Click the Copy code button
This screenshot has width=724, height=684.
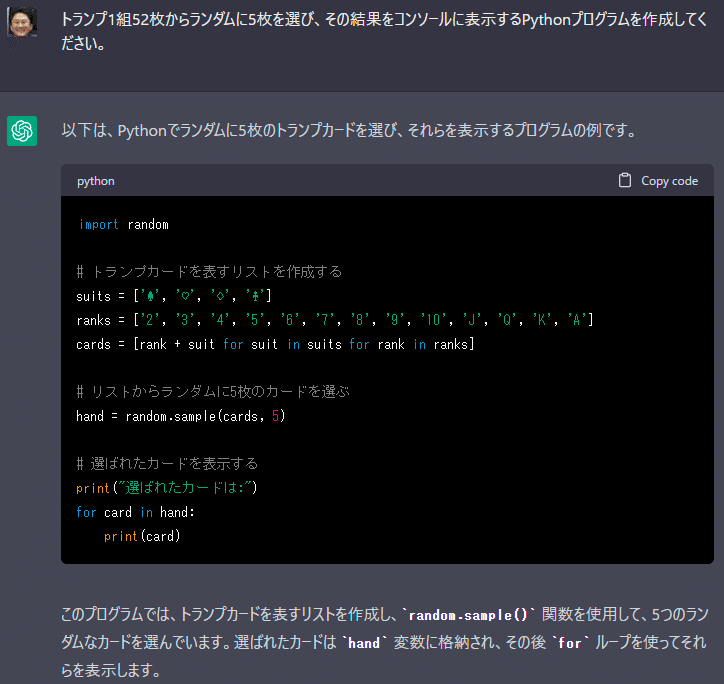coord(658,181)
